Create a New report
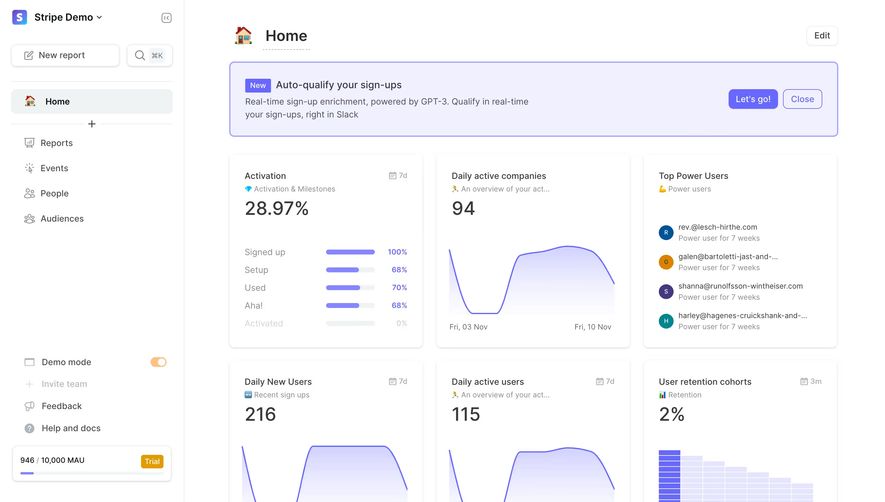 pos(65,55)
